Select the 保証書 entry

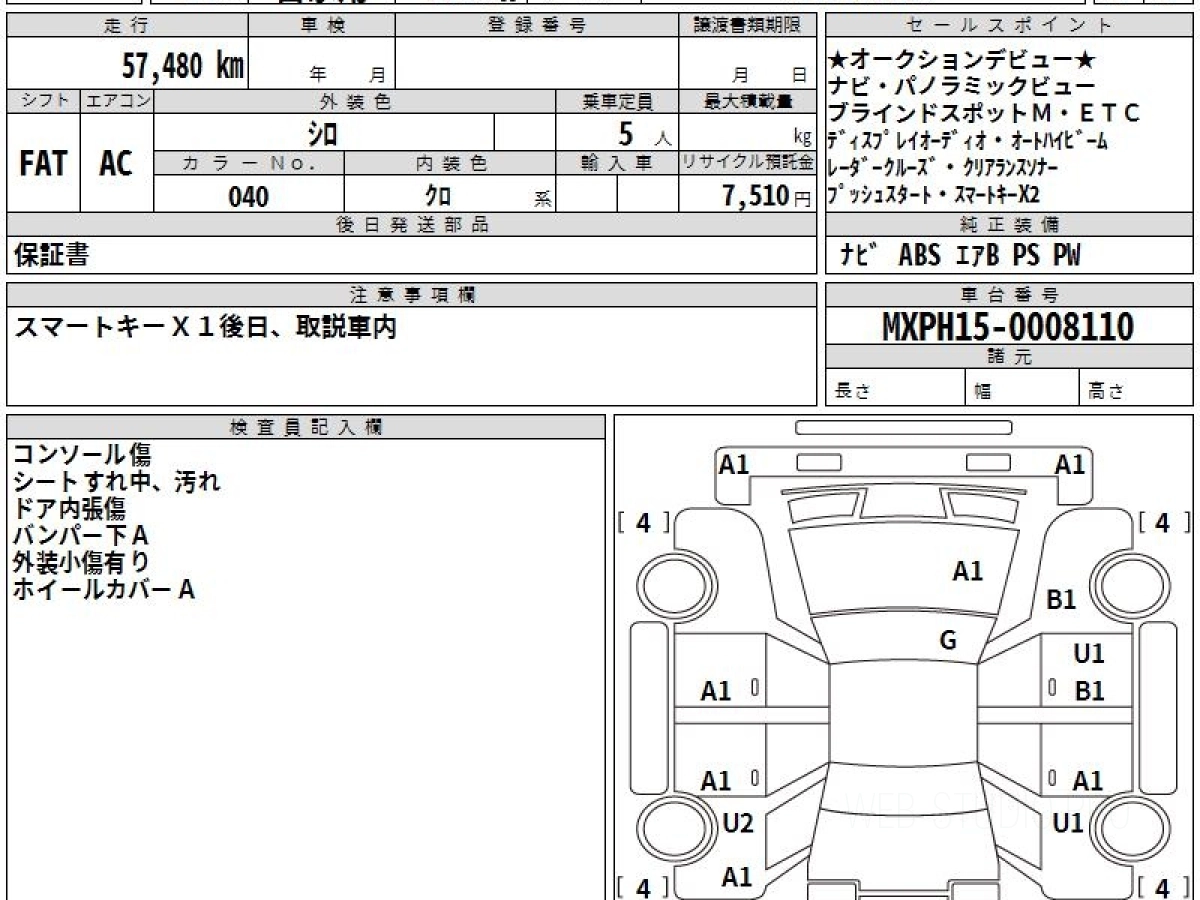(x=51, y=255)
